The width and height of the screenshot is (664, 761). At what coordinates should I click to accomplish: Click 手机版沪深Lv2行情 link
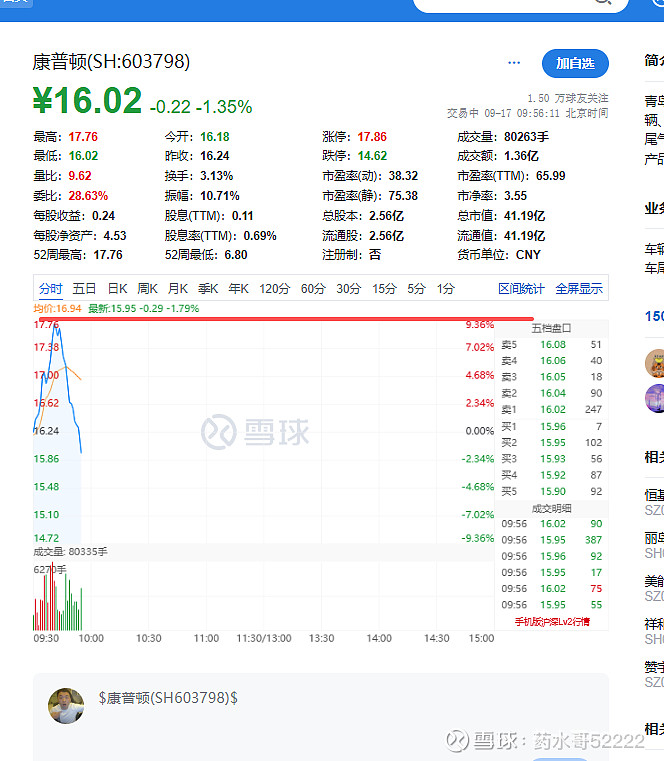coord(552,622)
